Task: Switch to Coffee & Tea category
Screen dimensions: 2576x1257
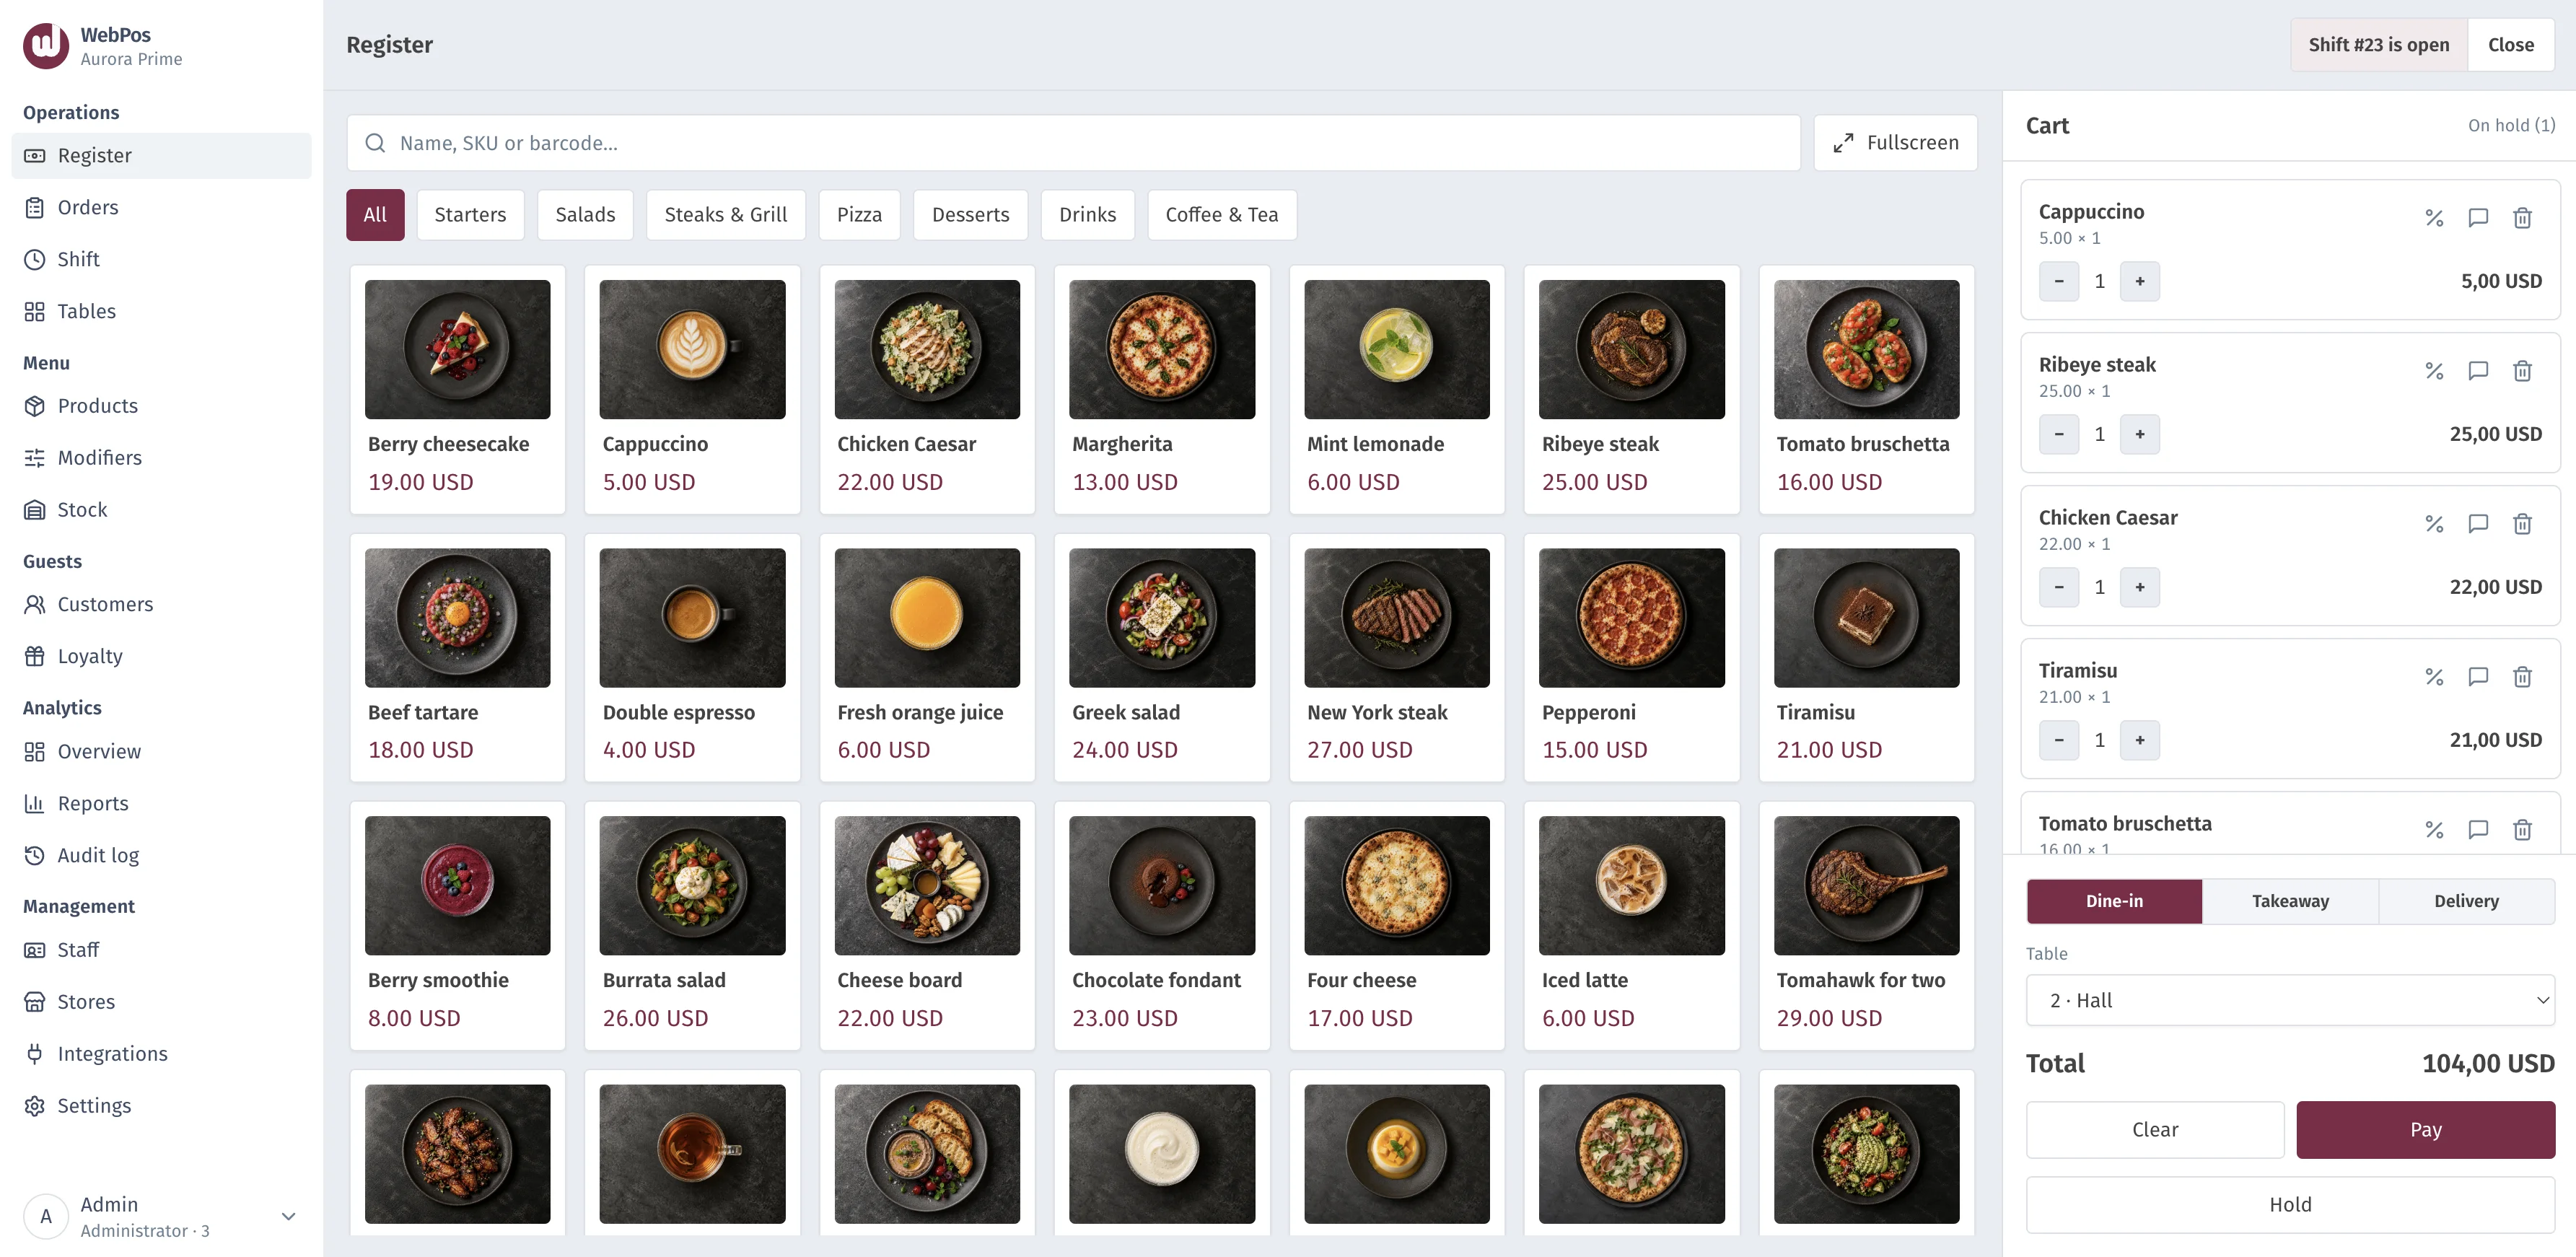Action: click(1222, 215)
